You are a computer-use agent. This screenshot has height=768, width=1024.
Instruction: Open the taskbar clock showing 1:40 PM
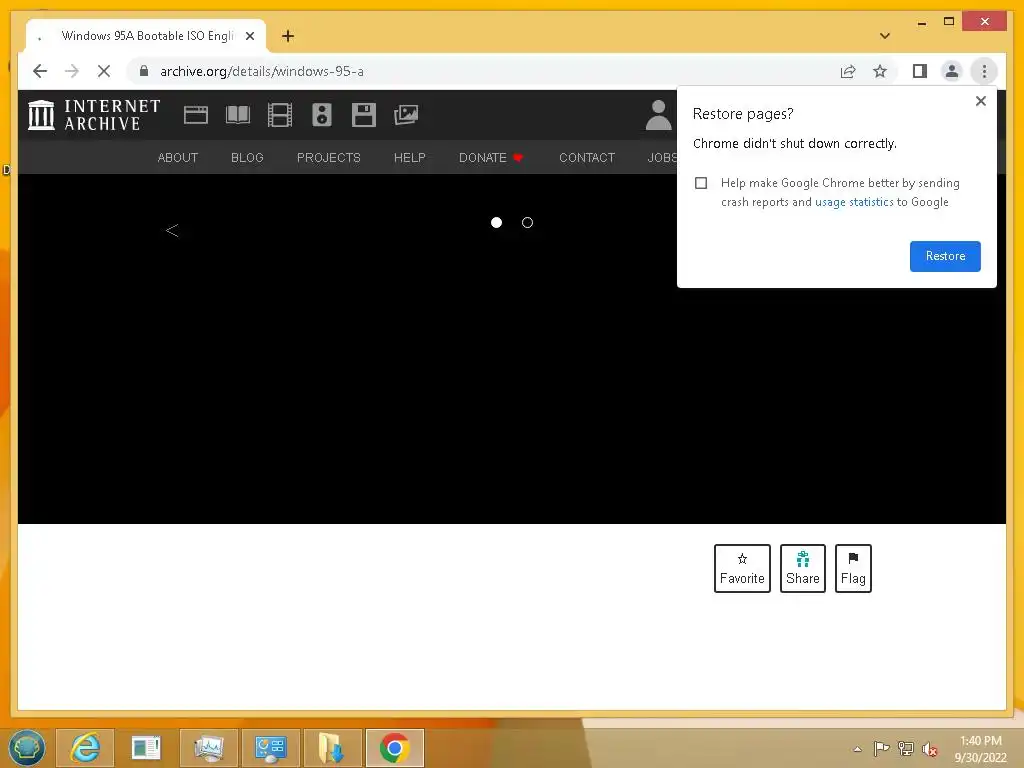point(980,749)
